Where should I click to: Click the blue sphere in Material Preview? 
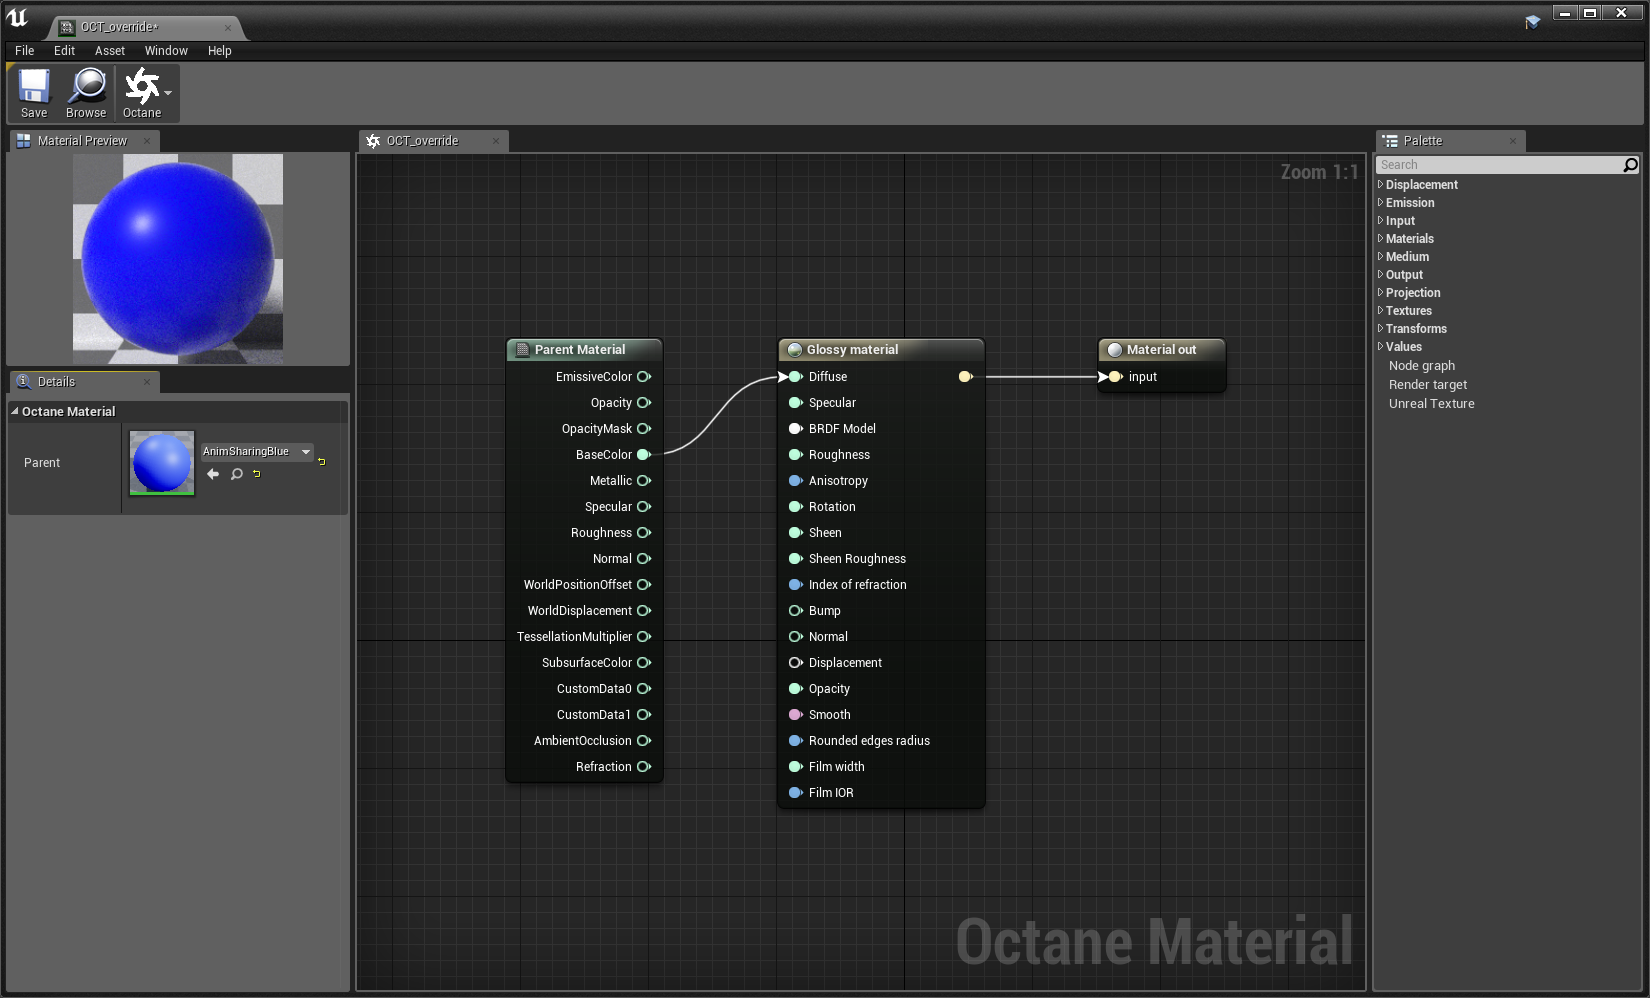coord(178,258)
